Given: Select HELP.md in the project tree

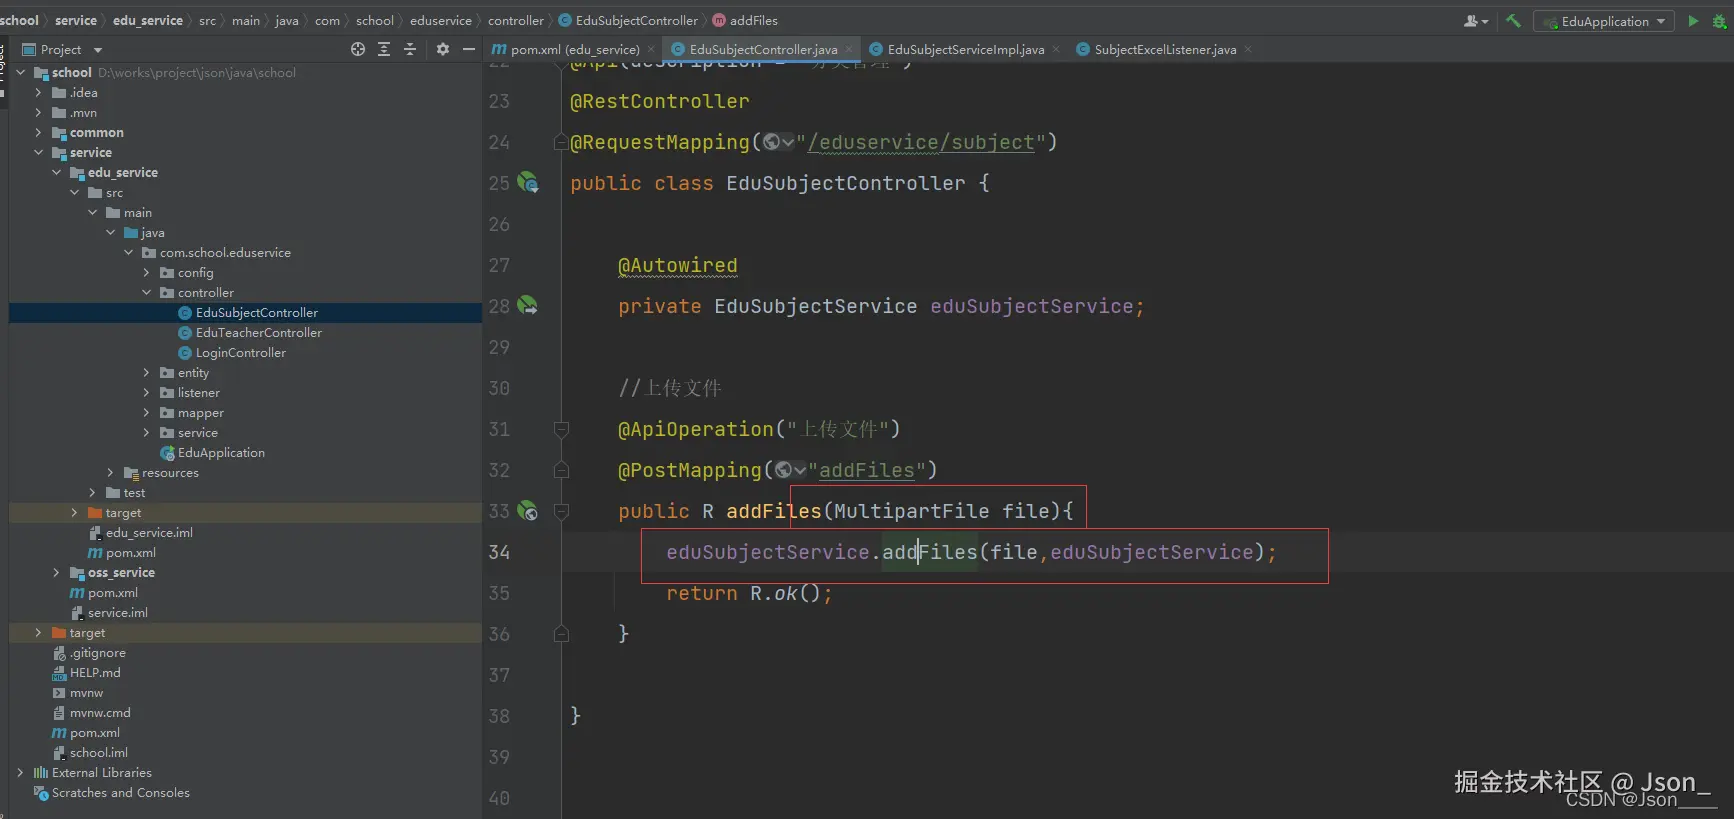Looking at the screenshot, I should point(95,672).
